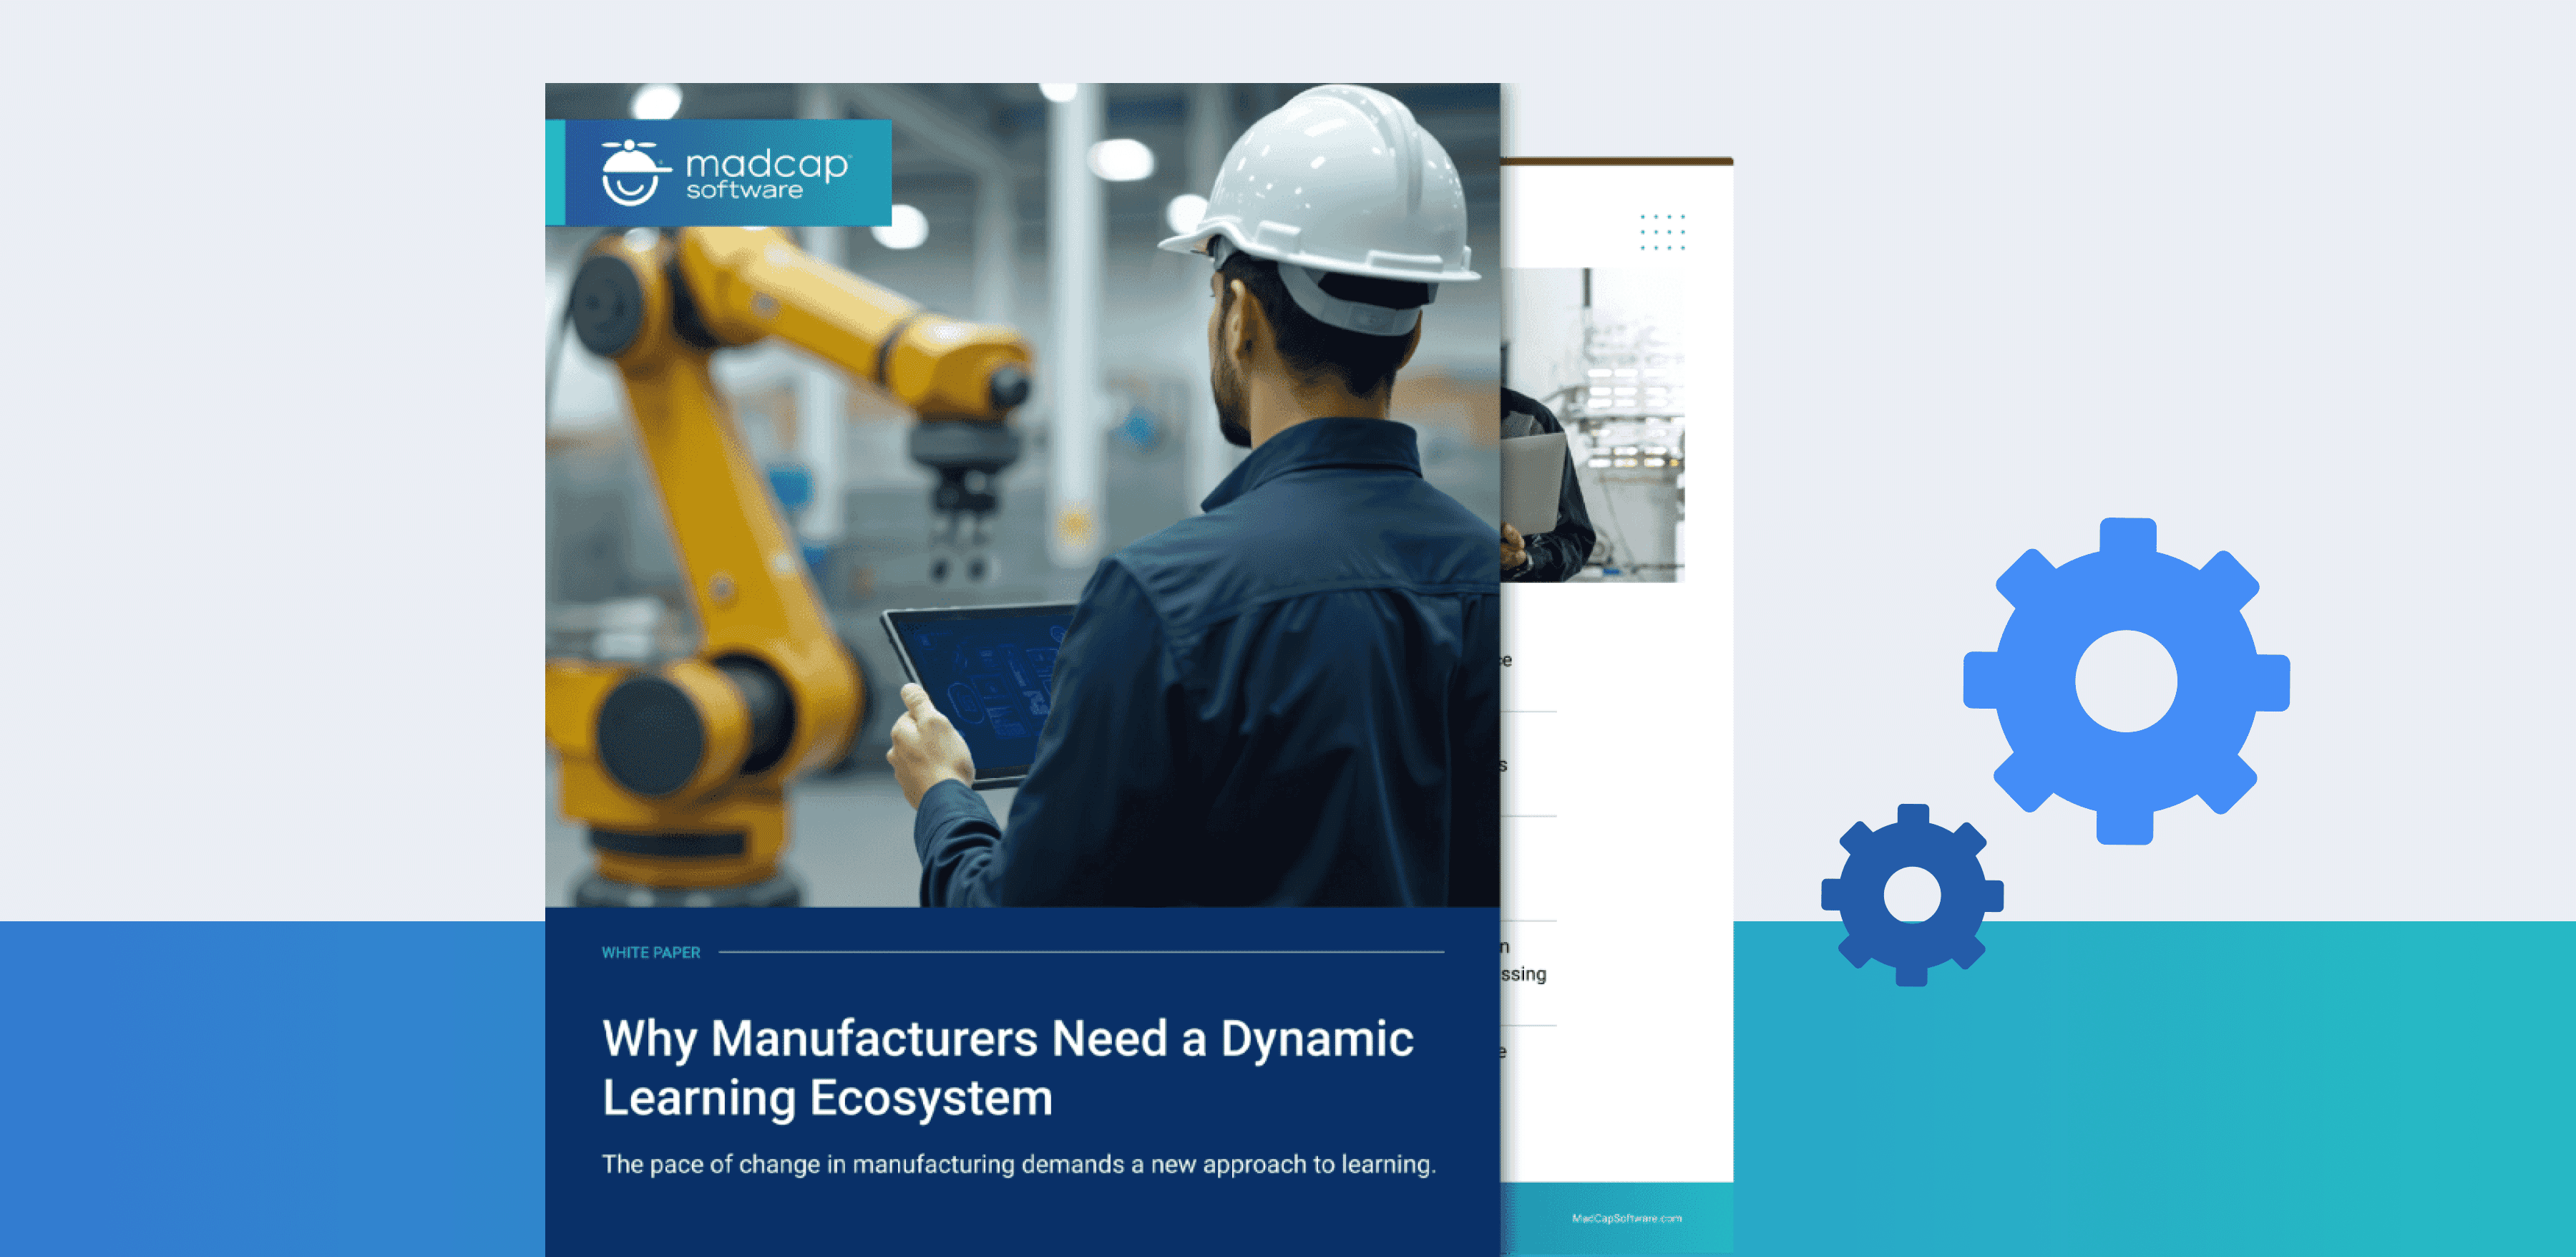
Task: Expand the first table of contents entry
Action: 1505,660
